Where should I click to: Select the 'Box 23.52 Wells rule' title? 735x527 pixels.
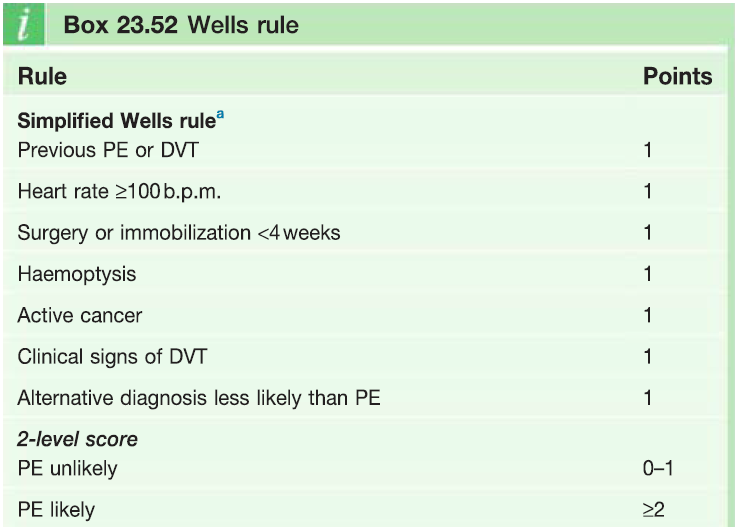[181, 25]
